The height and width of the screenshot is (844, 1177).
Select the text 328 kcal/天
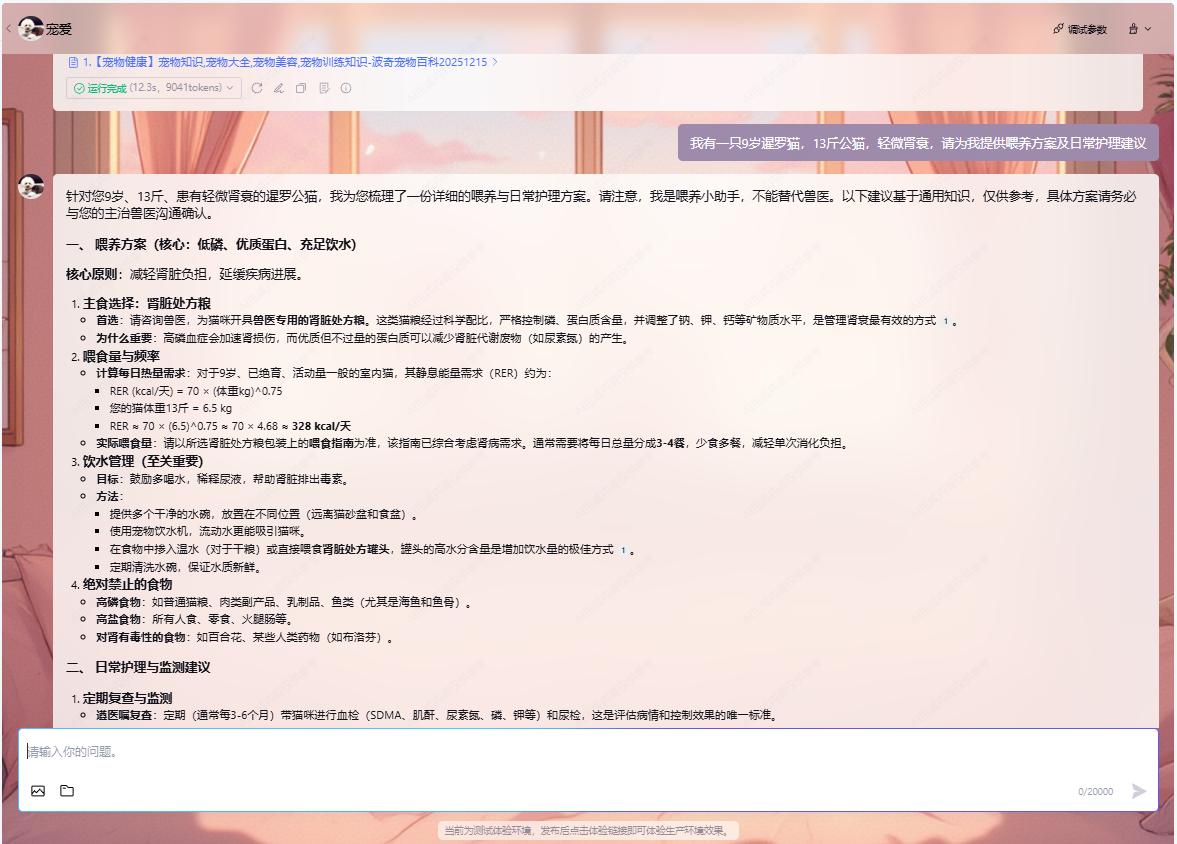321,426
